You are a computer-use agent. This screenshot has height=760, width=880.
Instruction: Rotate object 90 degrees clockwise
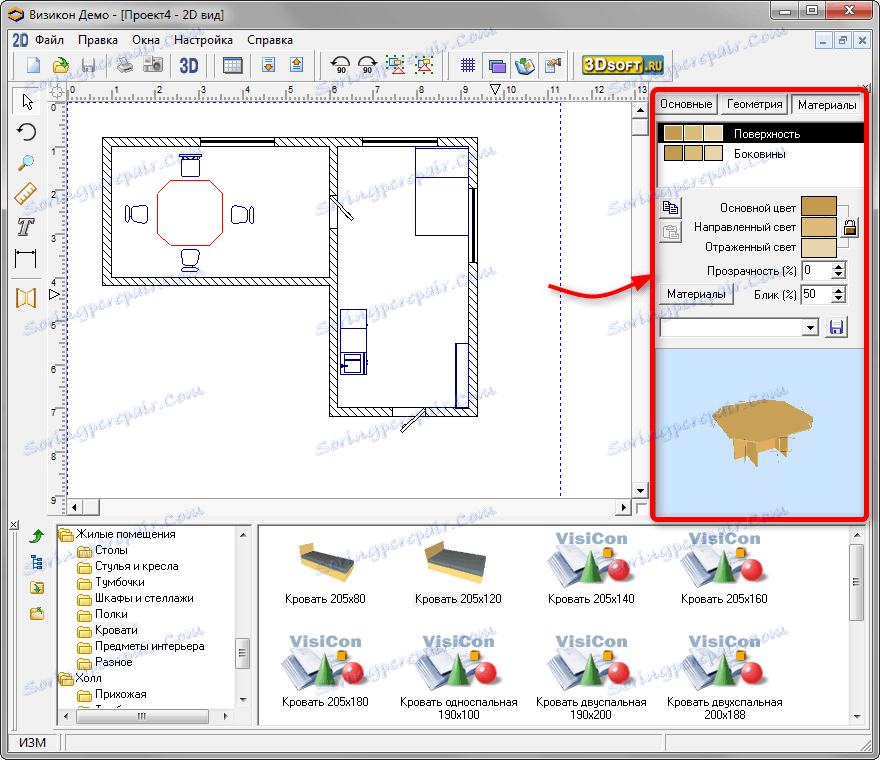[x=367, y=66]
